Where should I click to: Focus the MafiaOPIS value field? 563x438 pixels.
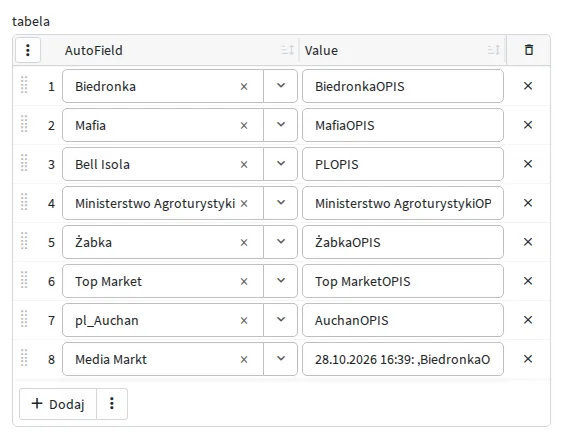403,125
